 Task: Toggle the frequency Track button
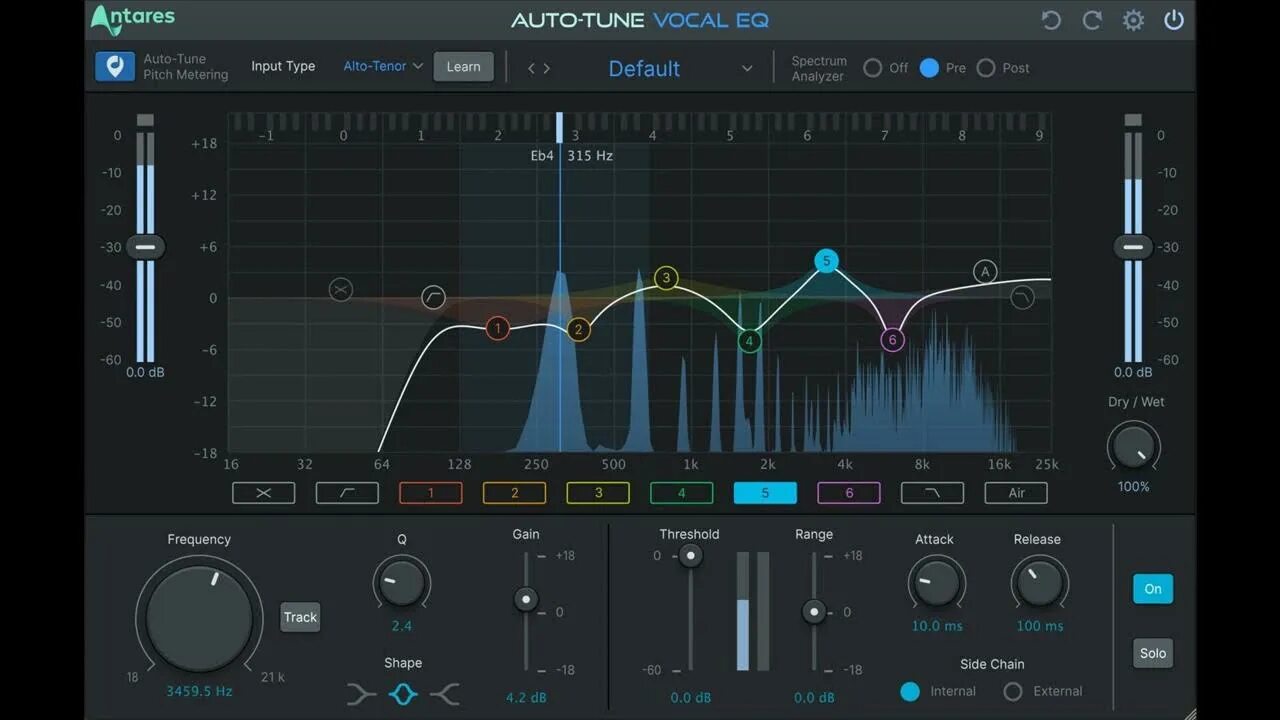pyautogui.click(x=300, y=617)
